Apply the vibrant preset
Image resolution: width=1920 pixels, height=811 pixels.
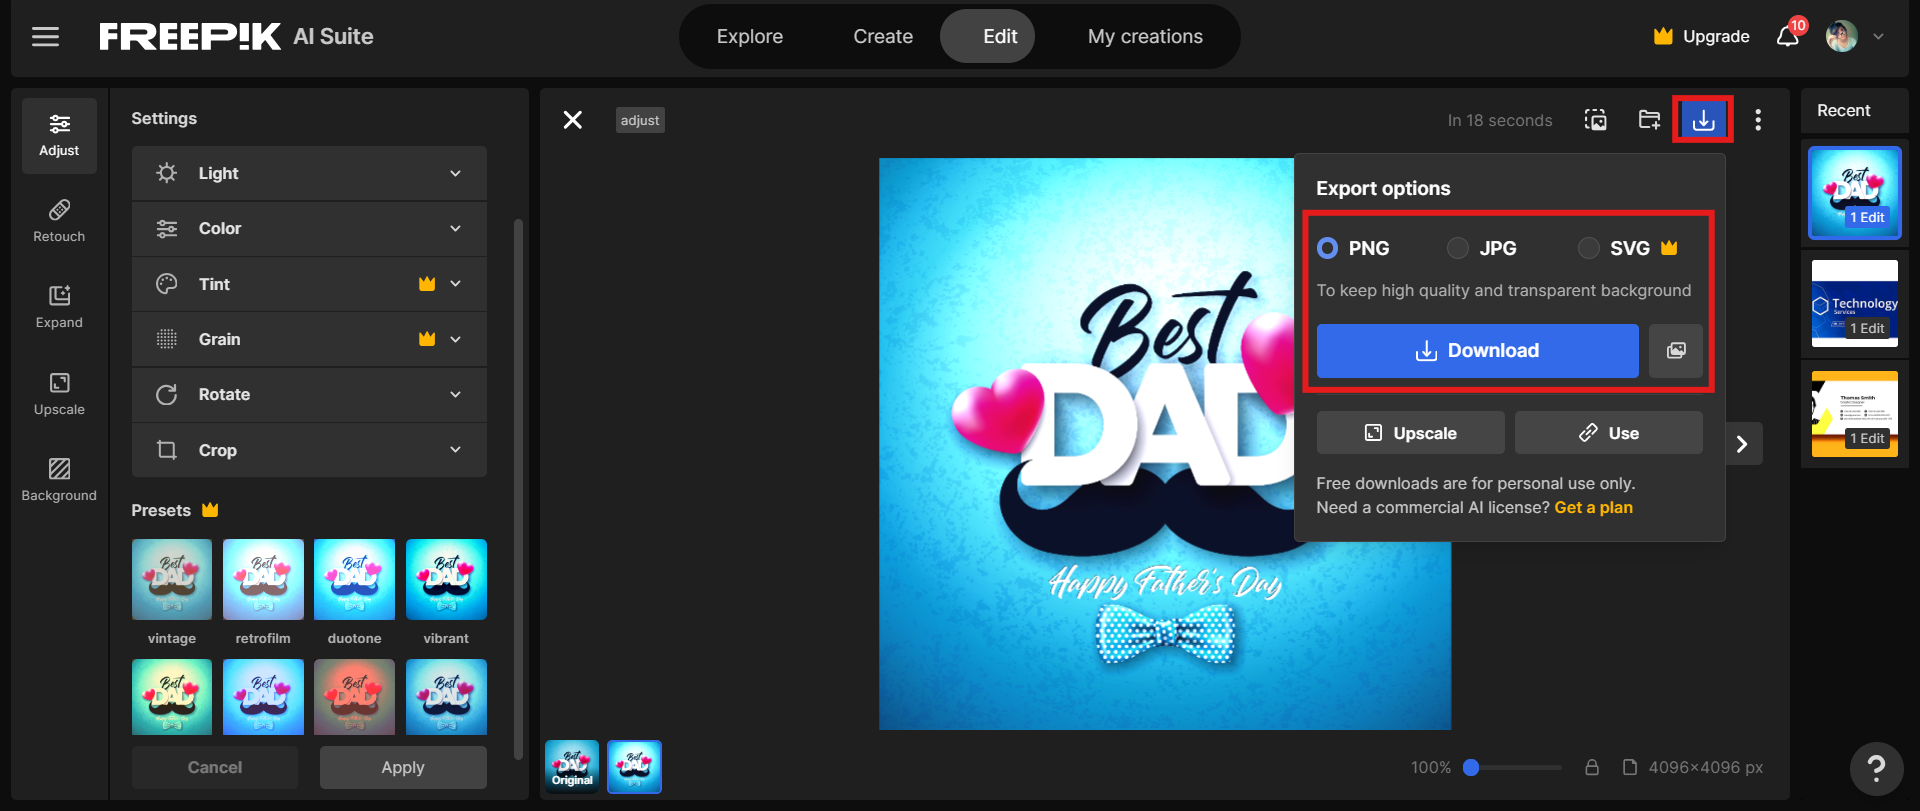(446, 580)
